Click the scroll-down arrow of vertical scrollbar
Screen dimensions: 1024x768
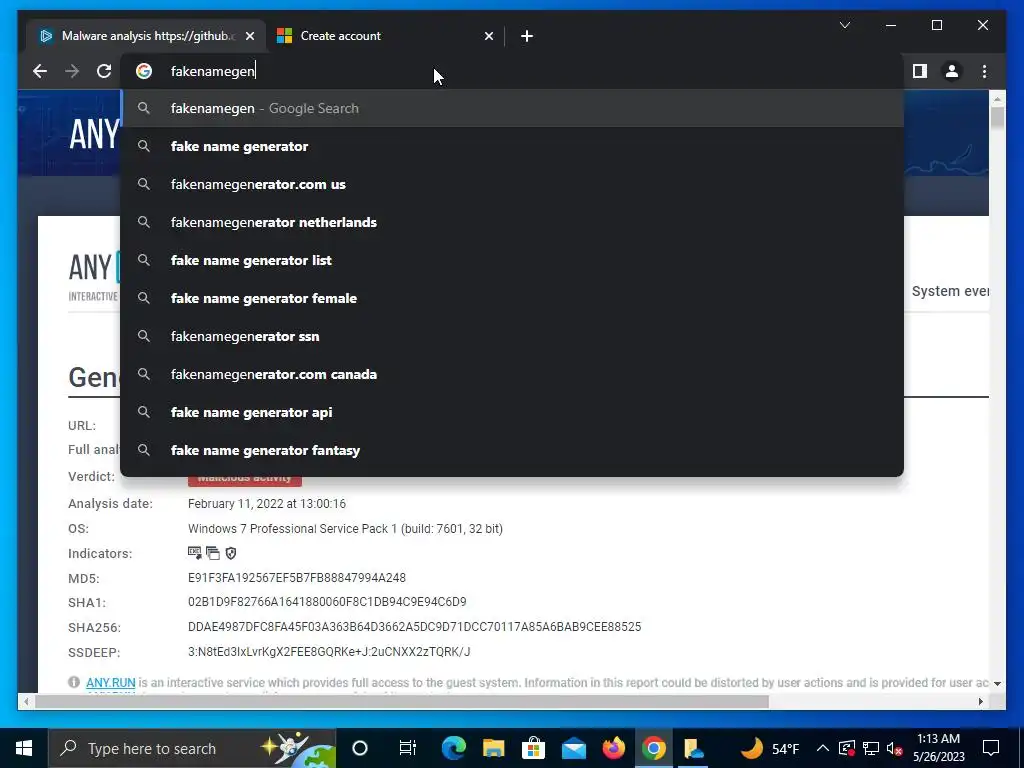(997, 683)
